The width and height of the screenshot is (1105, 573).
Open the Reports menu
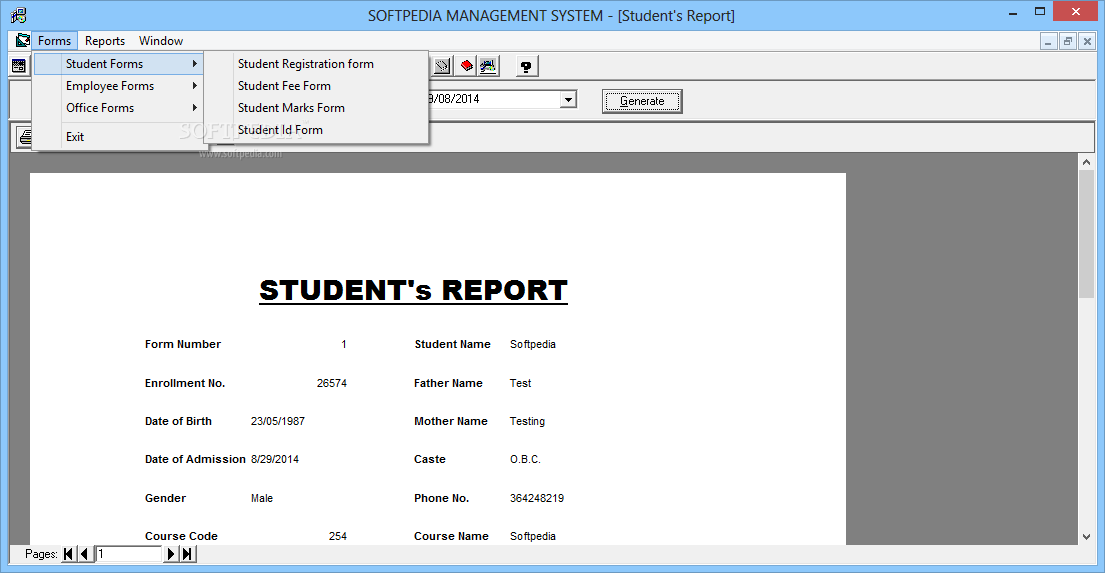click(105, 41)
